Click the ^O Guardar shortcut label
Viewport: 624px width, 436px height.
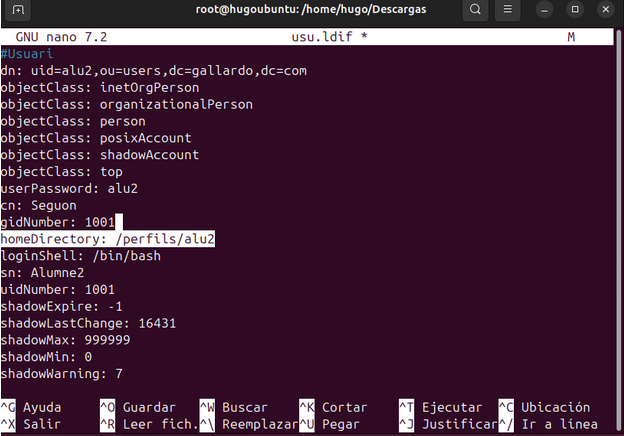pyautogui.click(x=139, y=407)
